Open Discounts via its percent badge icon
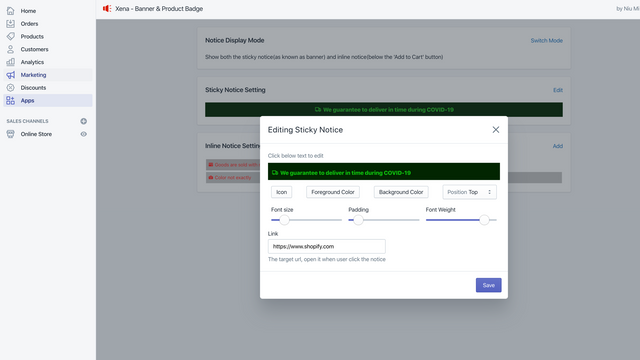Screen dimensions: 640x360 [11, 88]
